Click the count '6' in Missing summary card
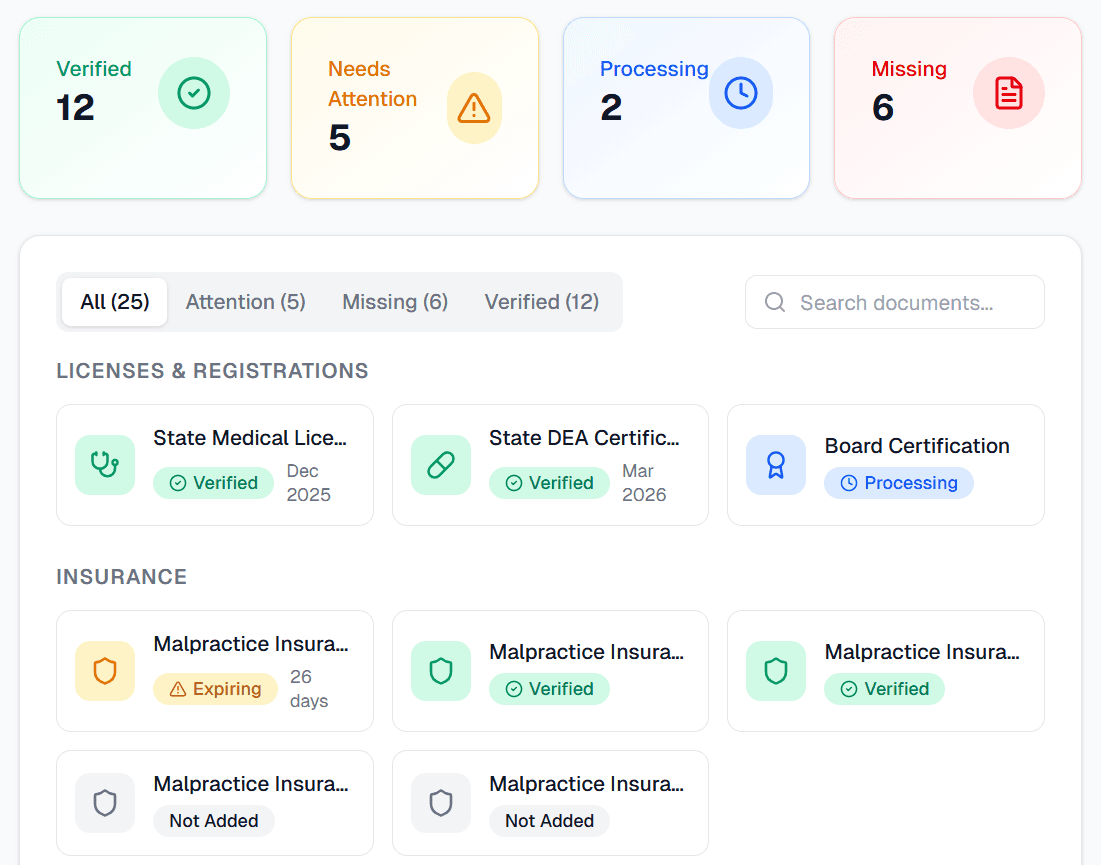The width and height of the screenshot is (1101, 865). click(883, 107)
